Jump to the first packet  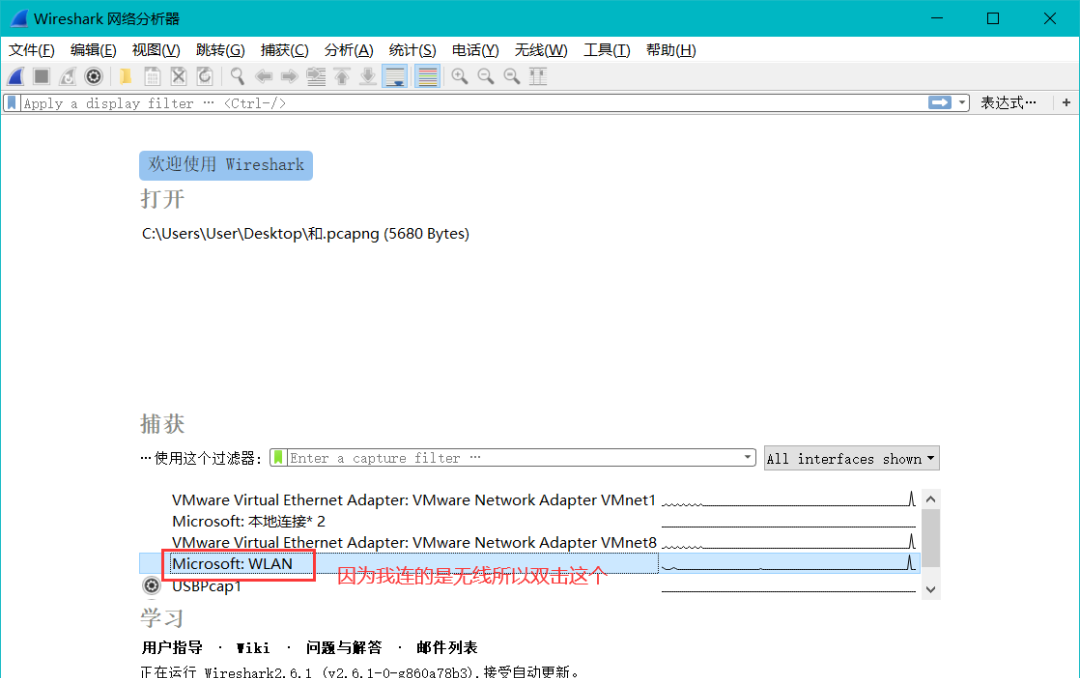tap(342, 76)
